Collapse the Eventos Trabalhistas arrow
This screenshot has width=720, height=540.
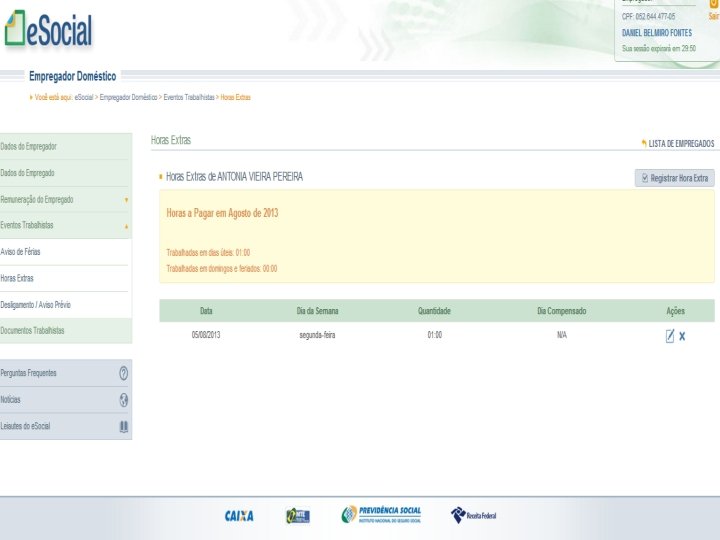[x=126, y=226]
